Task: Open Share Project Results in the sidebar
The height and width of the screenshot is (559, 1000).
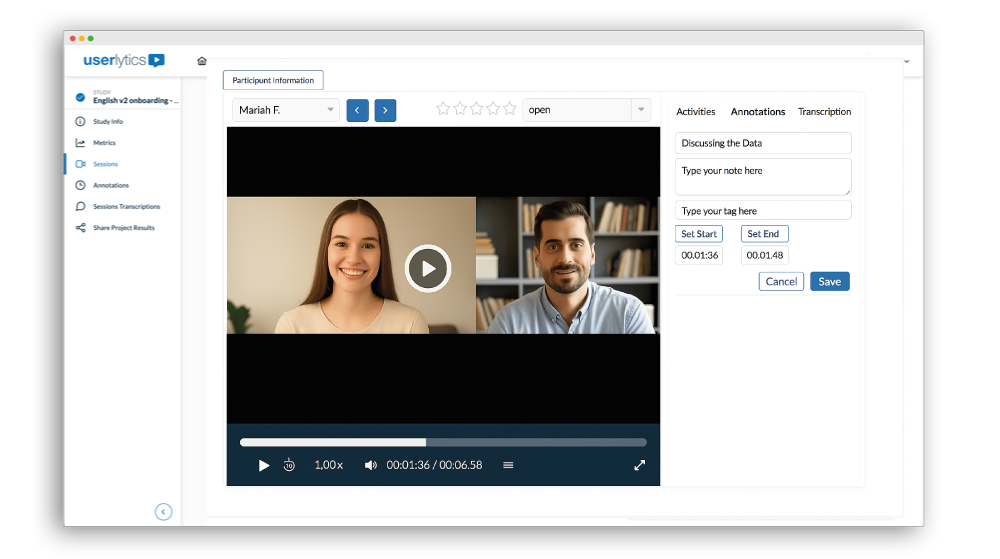Action: 123,228
